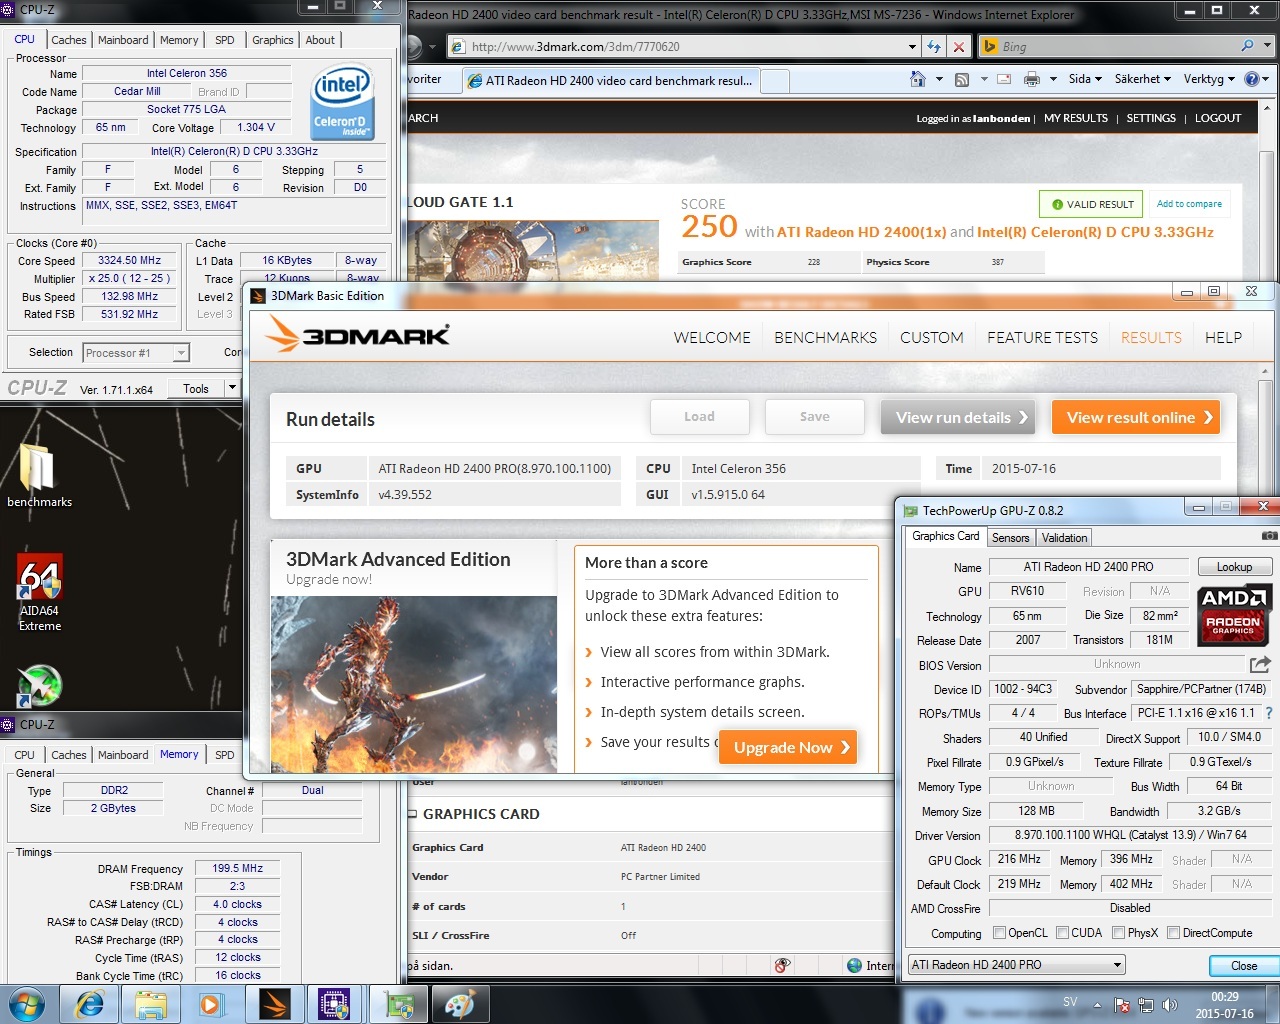The height and width of the screenshot is (1024, 1280).
Task: Open the Verktyg menu dropdown in IE
Action: (x=1209, y=79)
